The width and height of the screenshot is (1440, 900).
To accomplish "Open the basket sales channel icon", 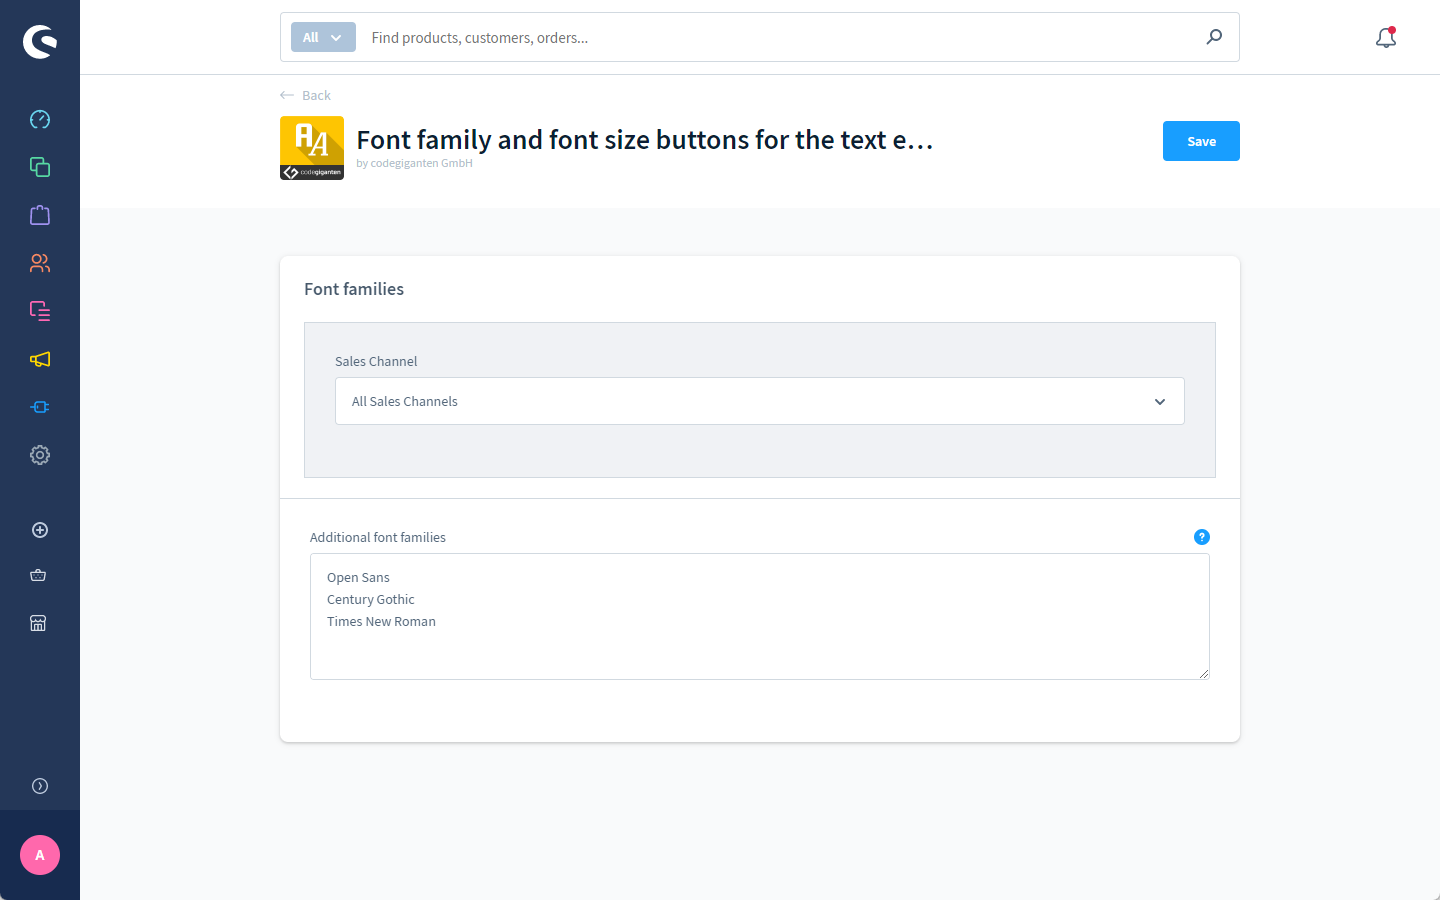I will (38, 575).
